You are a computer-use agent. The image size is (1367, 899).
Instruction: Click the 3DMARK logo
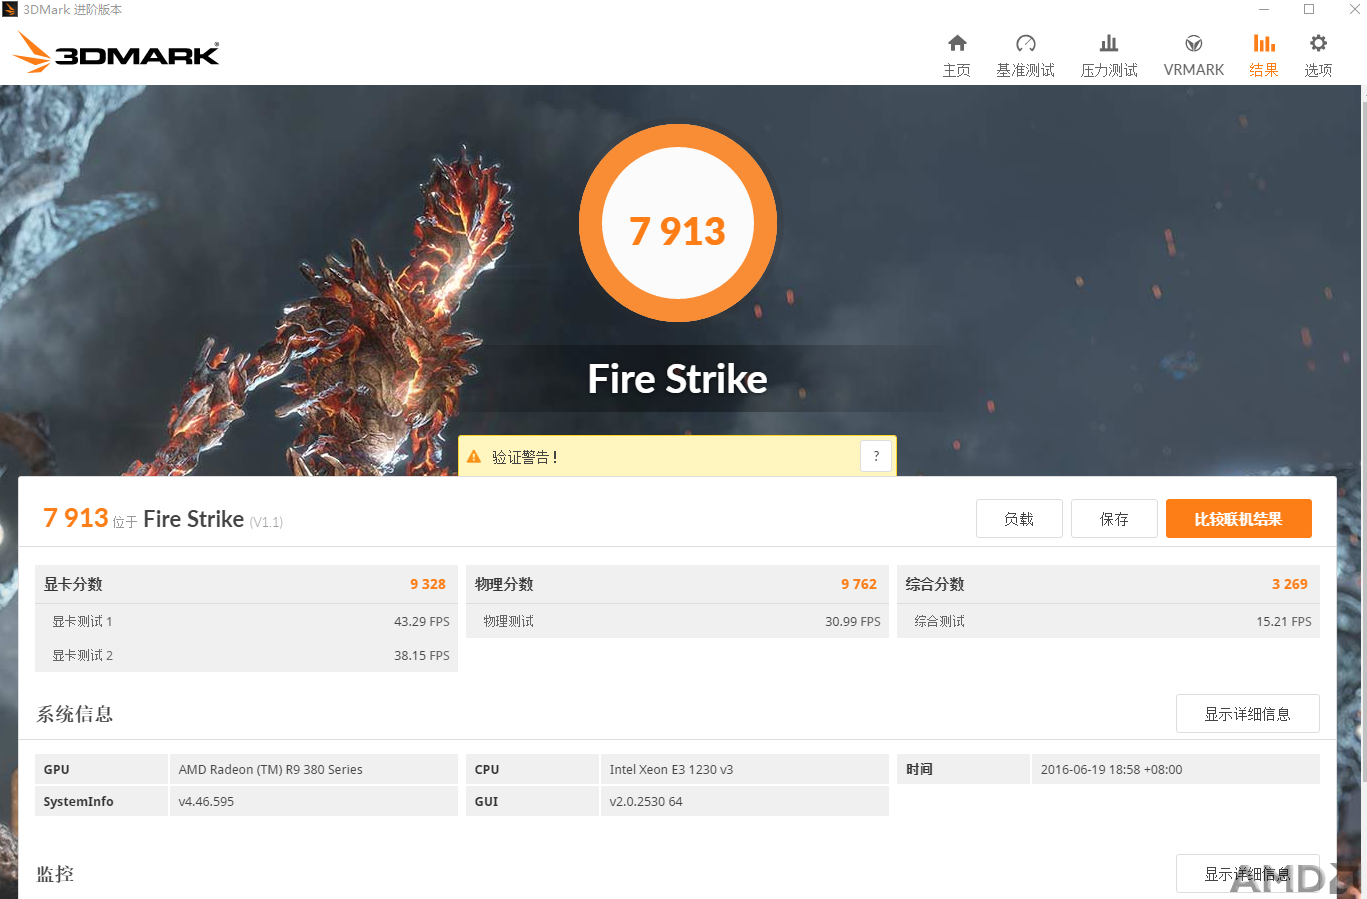117,52
